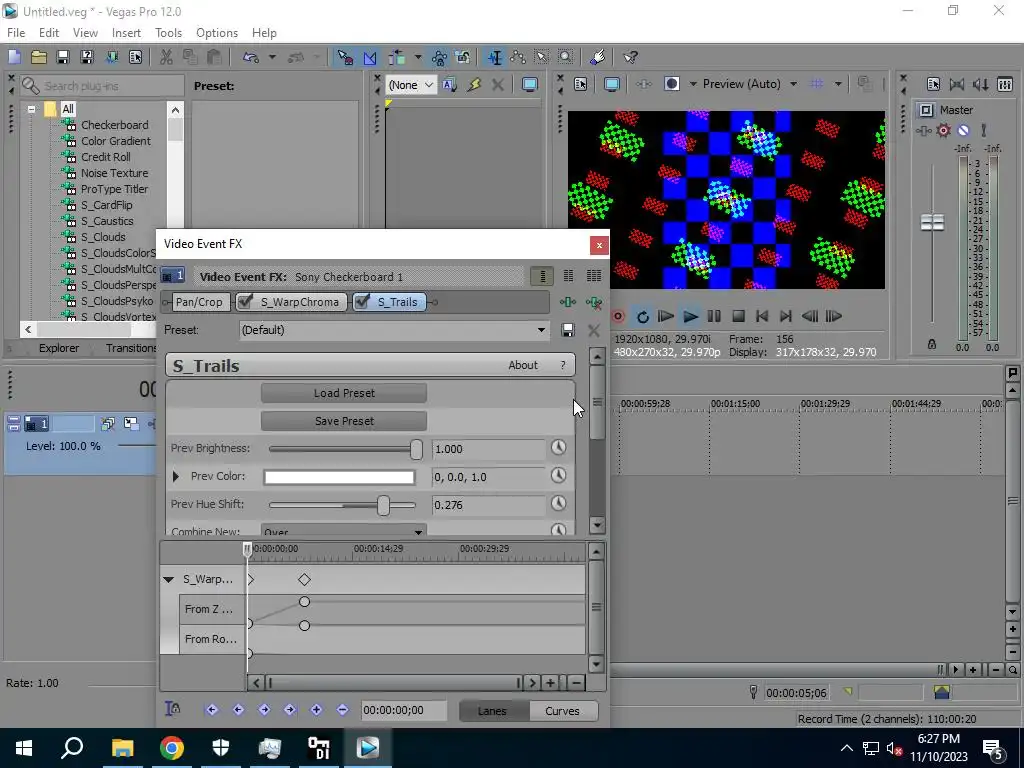The image size is (1024, 768).
Task: Click the Delete Keyframe minus diamond icon
Action: (342, 710)
